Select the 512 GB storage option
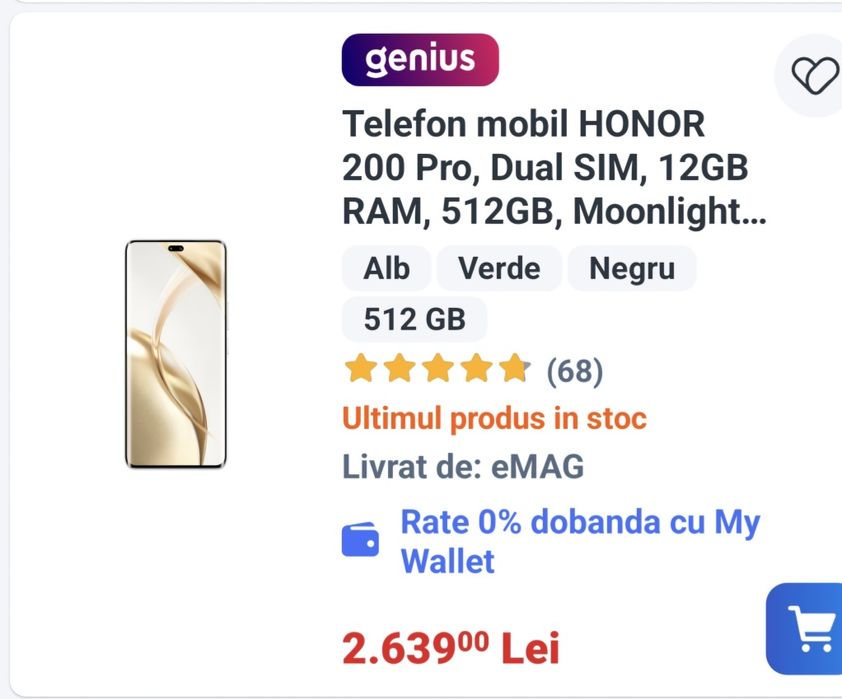Screen dimensions: 842x699 (414, 319)
